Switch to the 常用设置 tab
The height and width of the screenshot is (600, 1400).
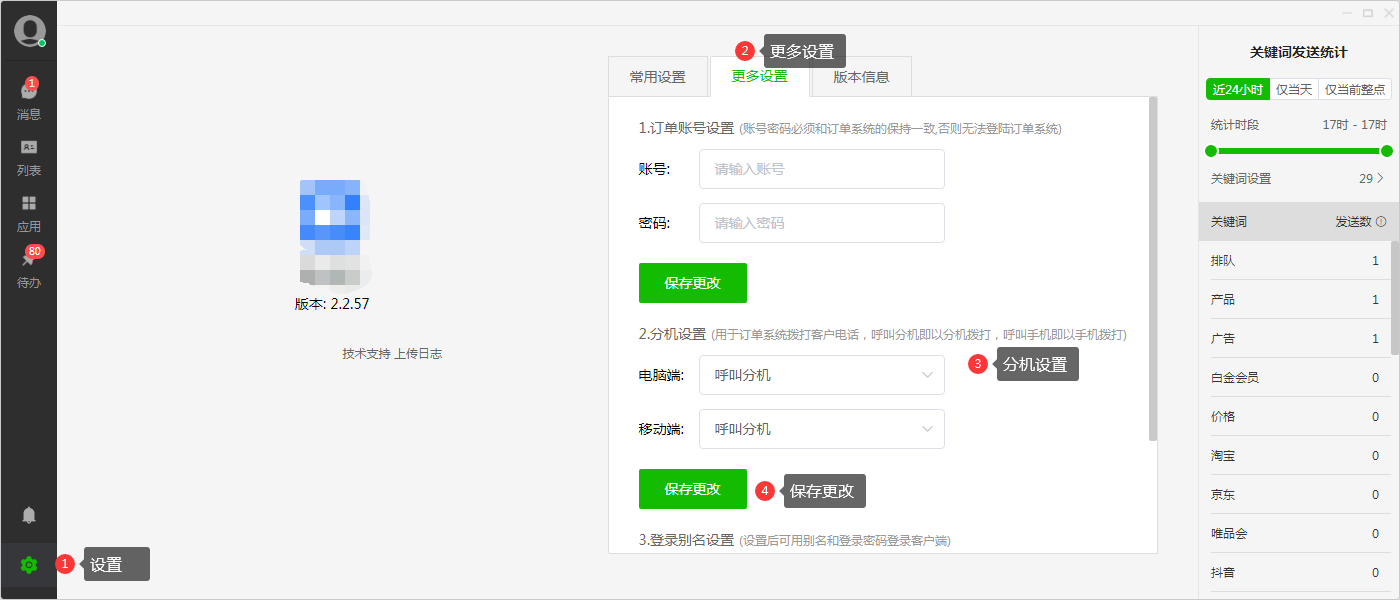(x=658, y=77)
